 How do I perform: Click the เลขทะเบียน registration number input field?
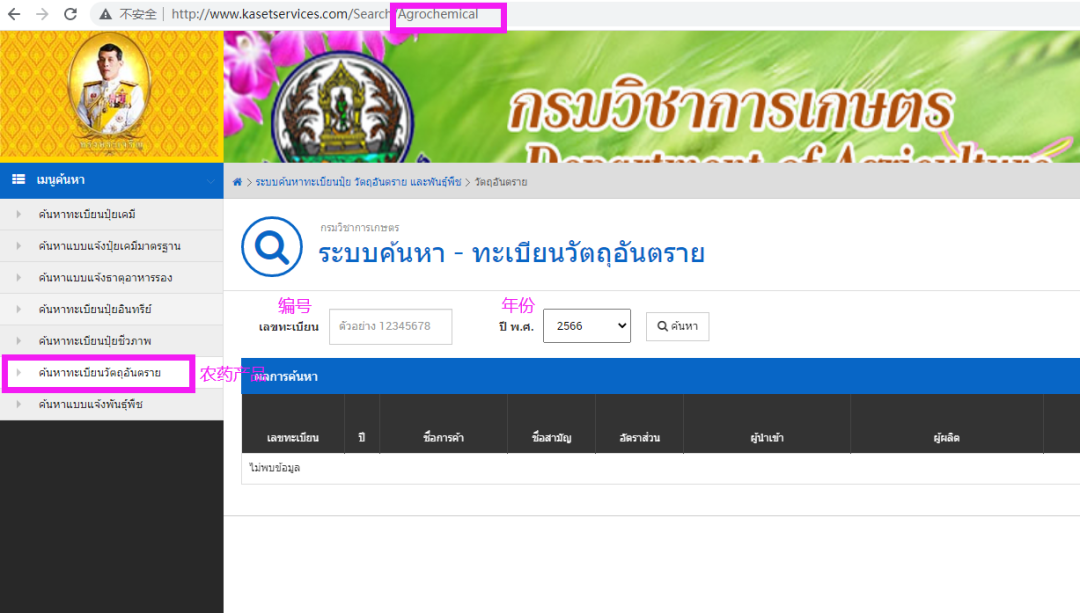click(x=390, y=326)
